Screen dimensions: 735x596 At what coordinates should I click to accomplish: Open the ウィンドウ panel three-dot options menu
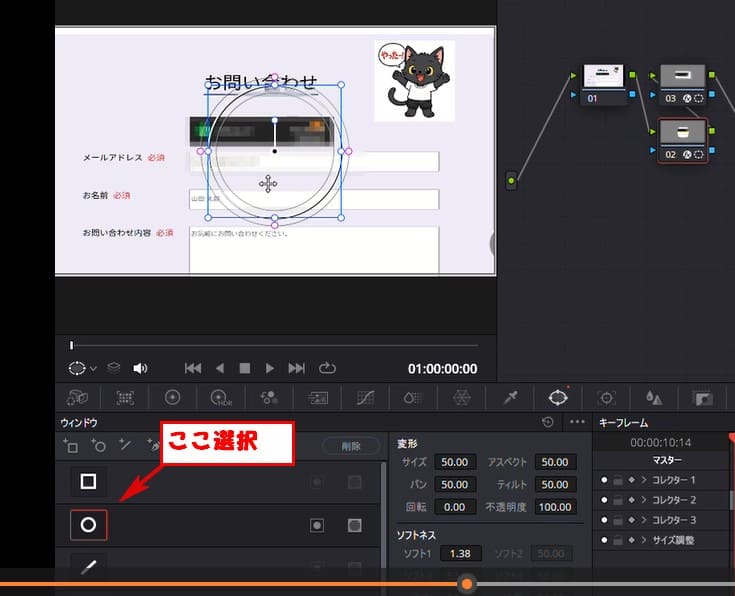[x=577, y=422]
